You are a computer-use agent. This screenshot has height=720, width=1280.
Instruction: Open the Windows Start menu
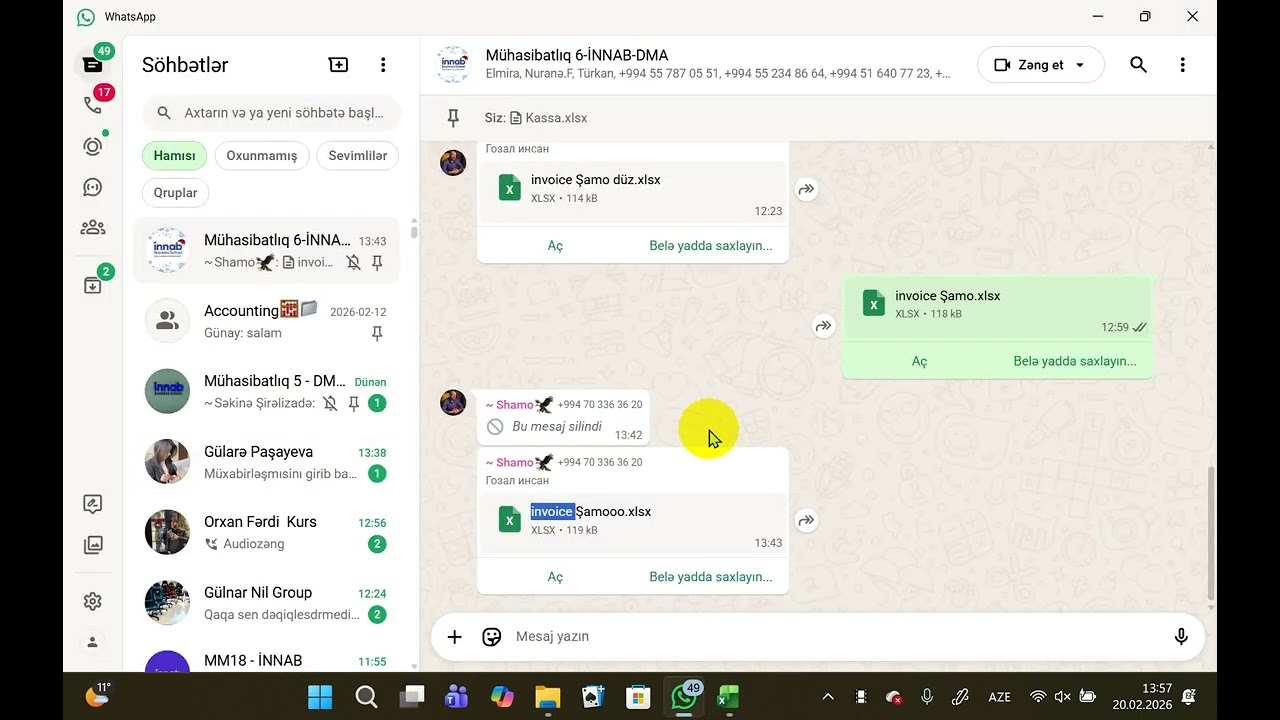pos(320,697)
